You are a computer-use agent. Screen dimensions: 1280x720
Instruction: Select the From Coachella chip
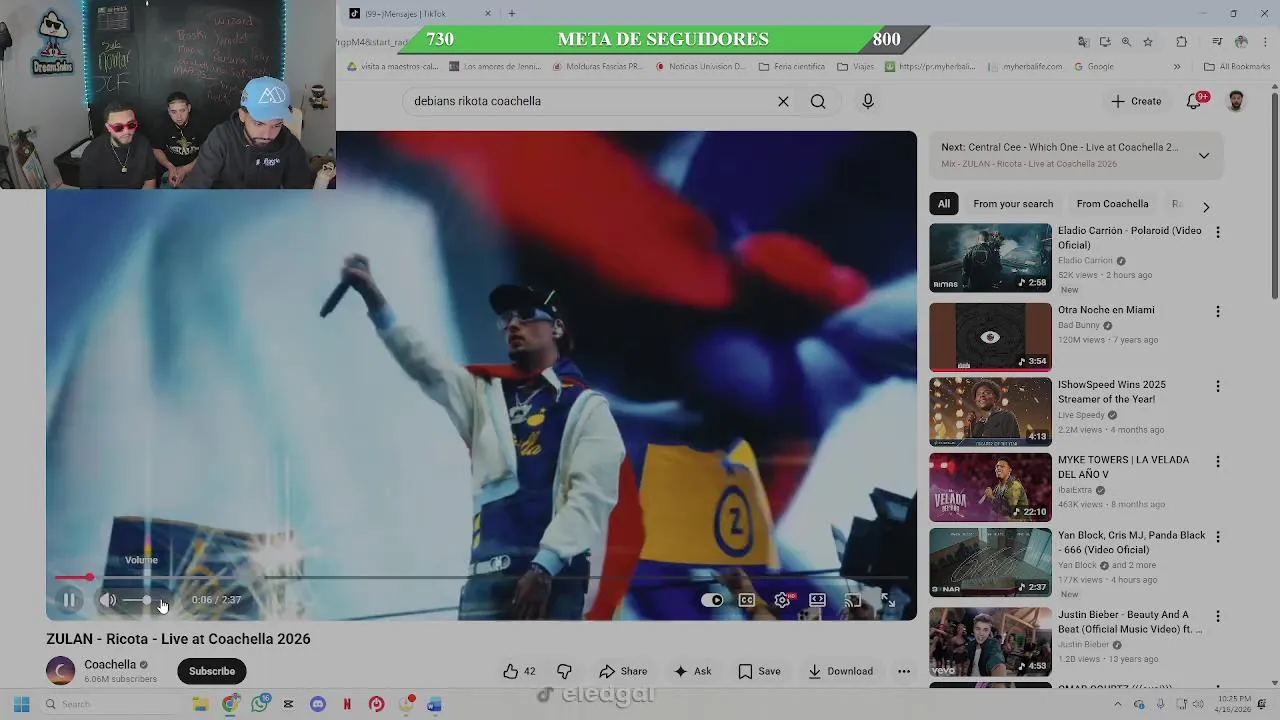click(x=1112, y=204)
